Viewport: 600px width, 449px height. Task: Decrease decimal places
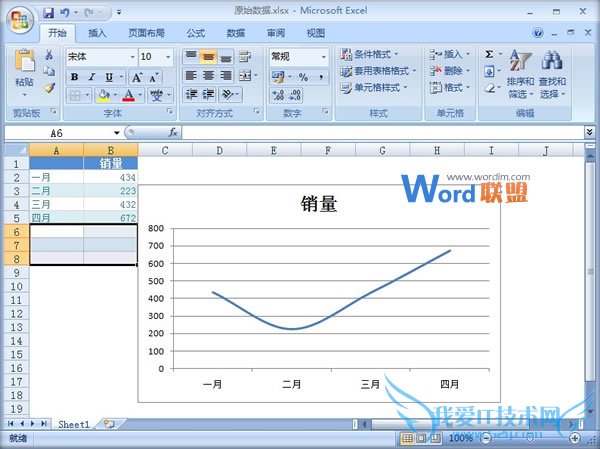[295, 95]
